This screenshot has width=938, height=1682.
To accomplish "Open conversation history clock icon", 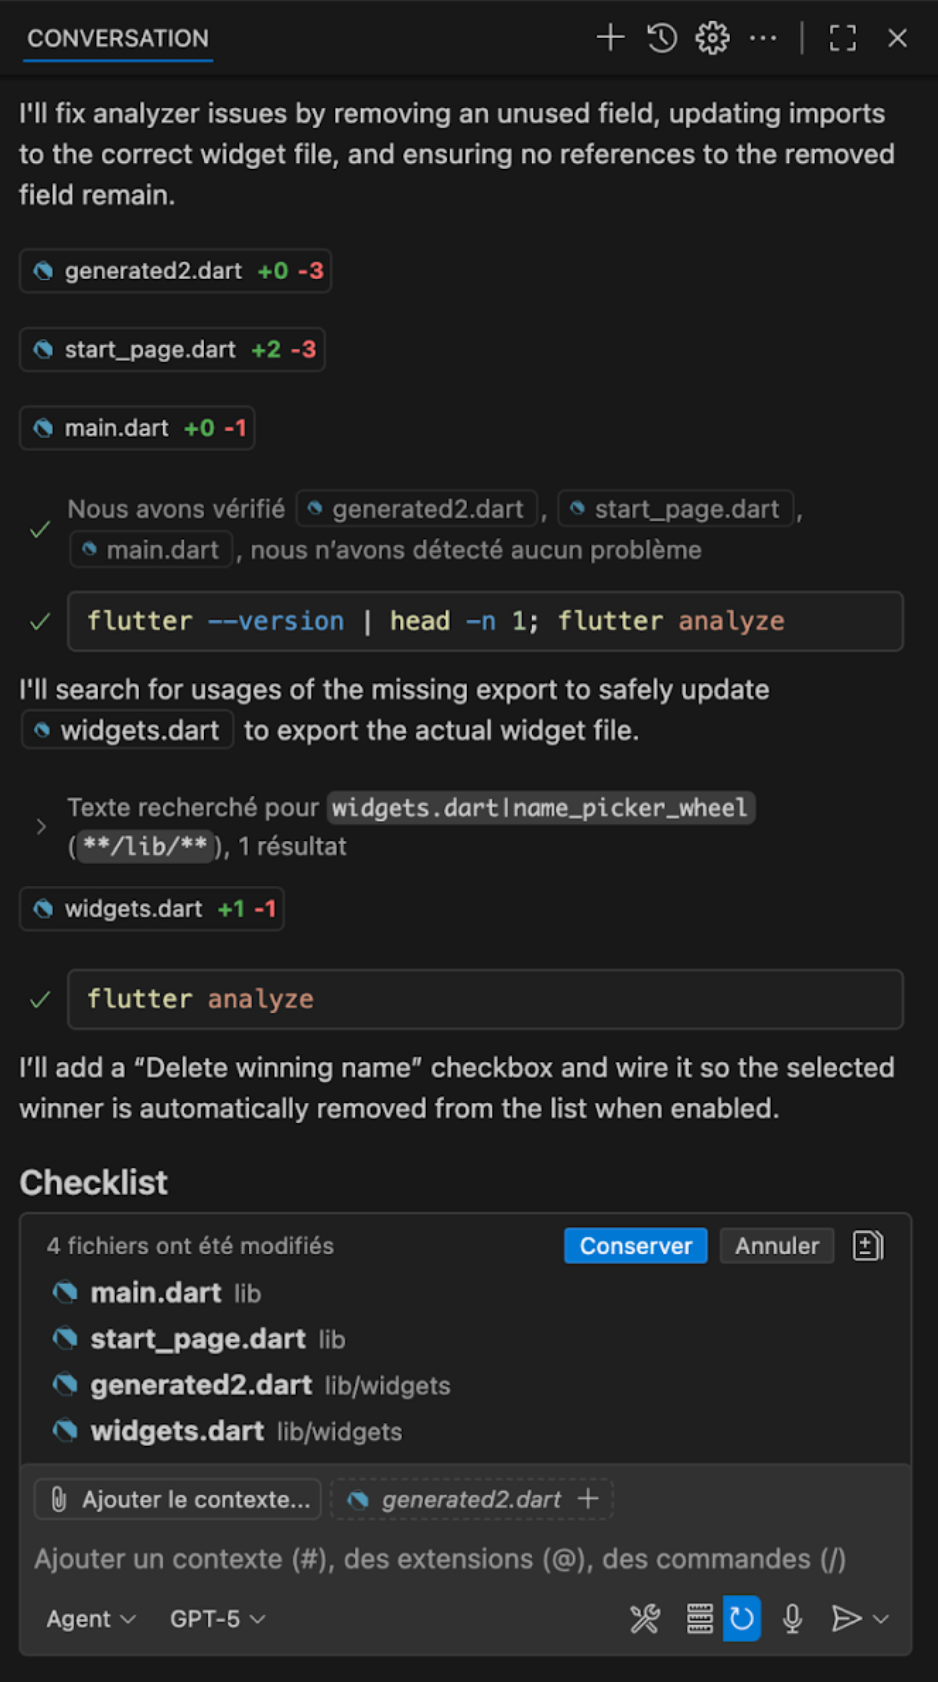I will click(661, 38).
